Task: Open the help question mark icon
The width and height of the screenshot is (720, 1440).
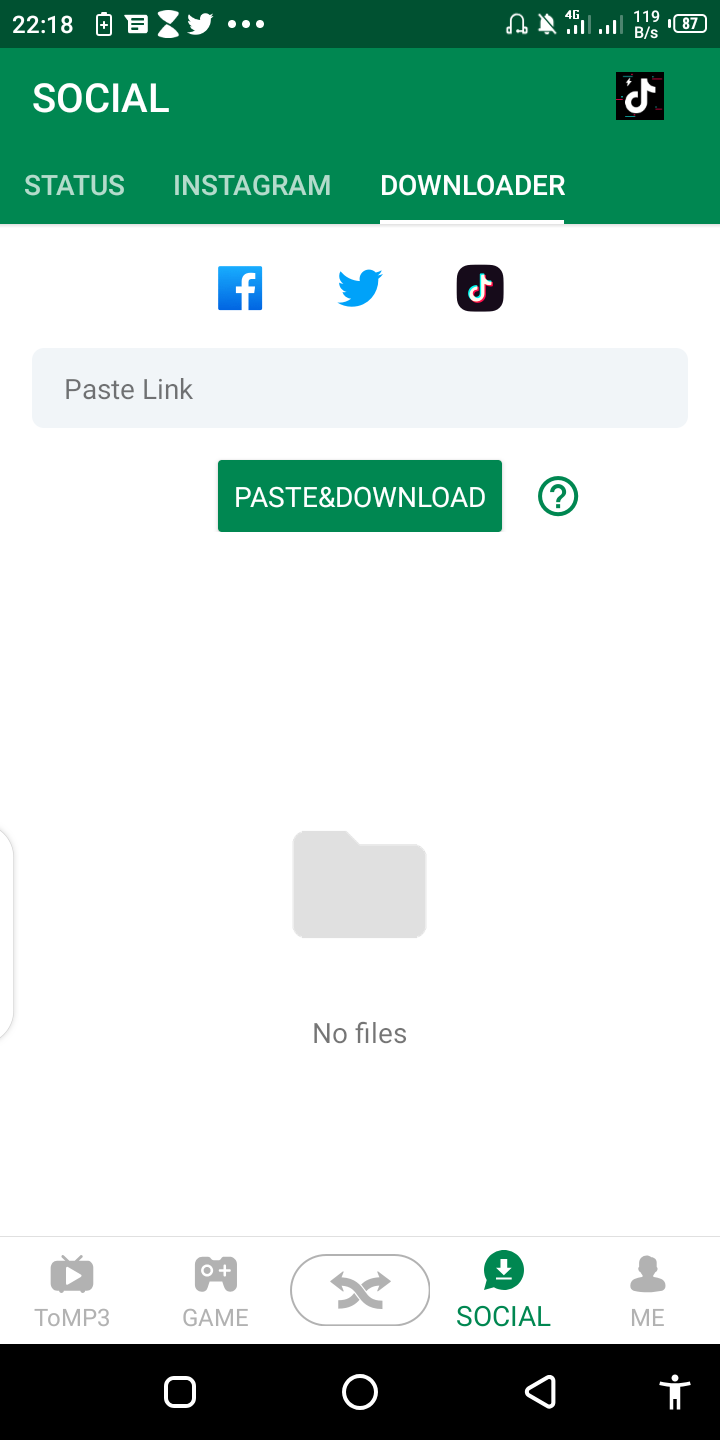Action: [558, 496]
